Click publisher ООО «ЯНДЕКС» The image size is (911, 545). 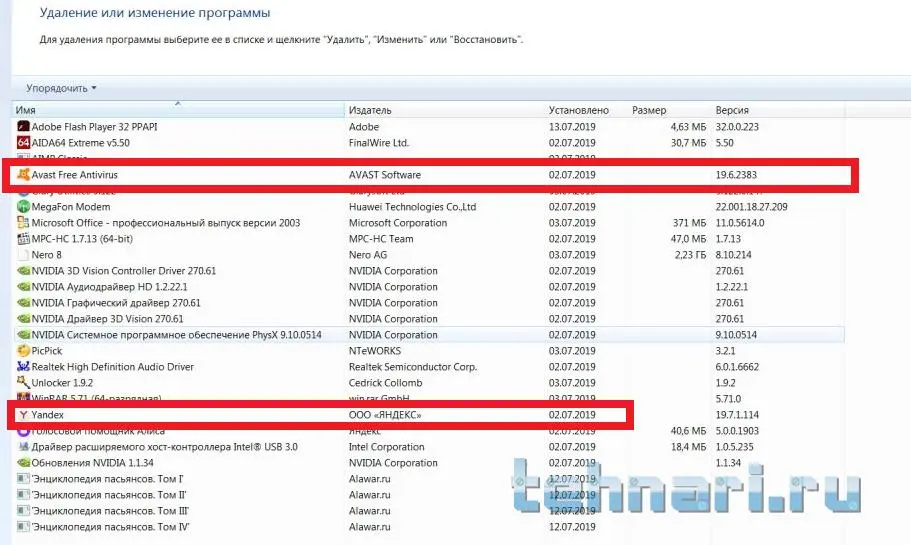(385, 415)
